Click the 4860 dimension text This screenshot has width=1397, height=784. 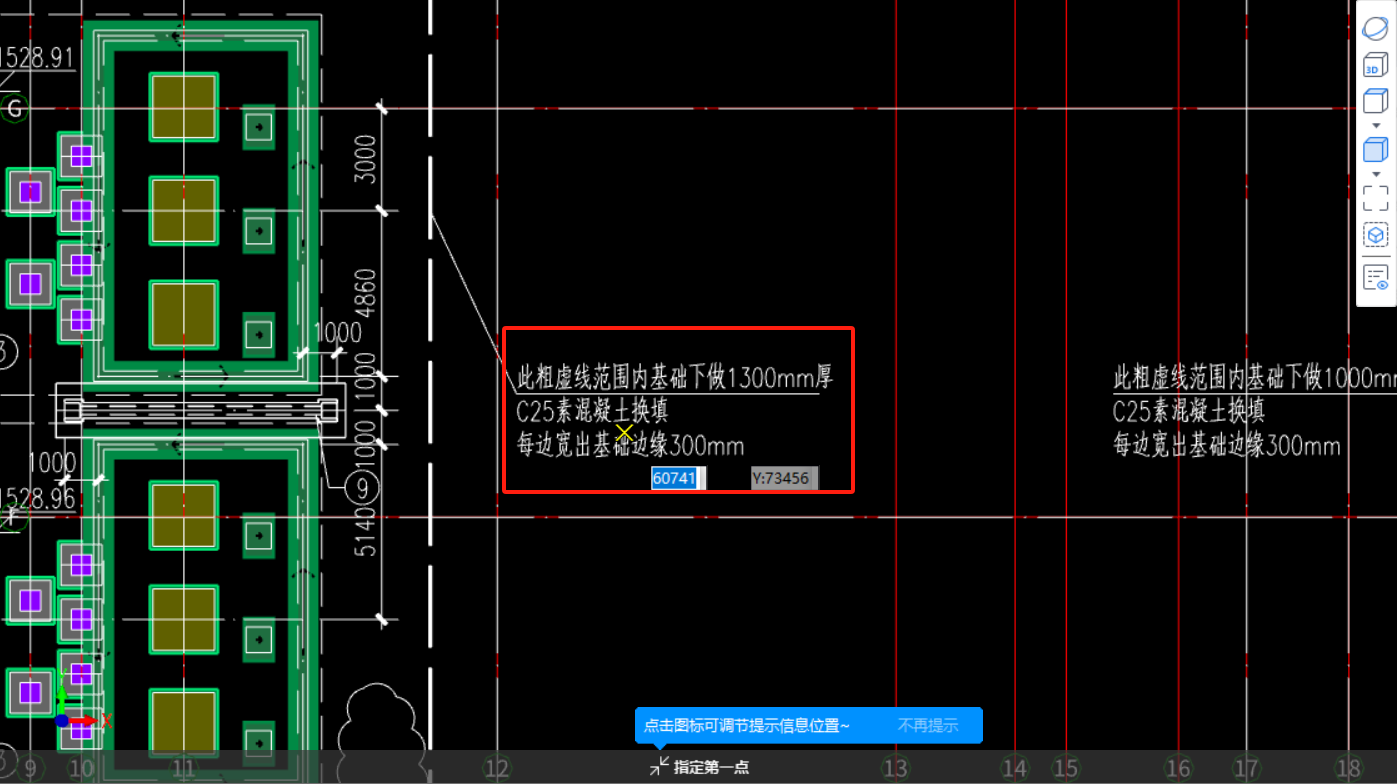[365, 293]
